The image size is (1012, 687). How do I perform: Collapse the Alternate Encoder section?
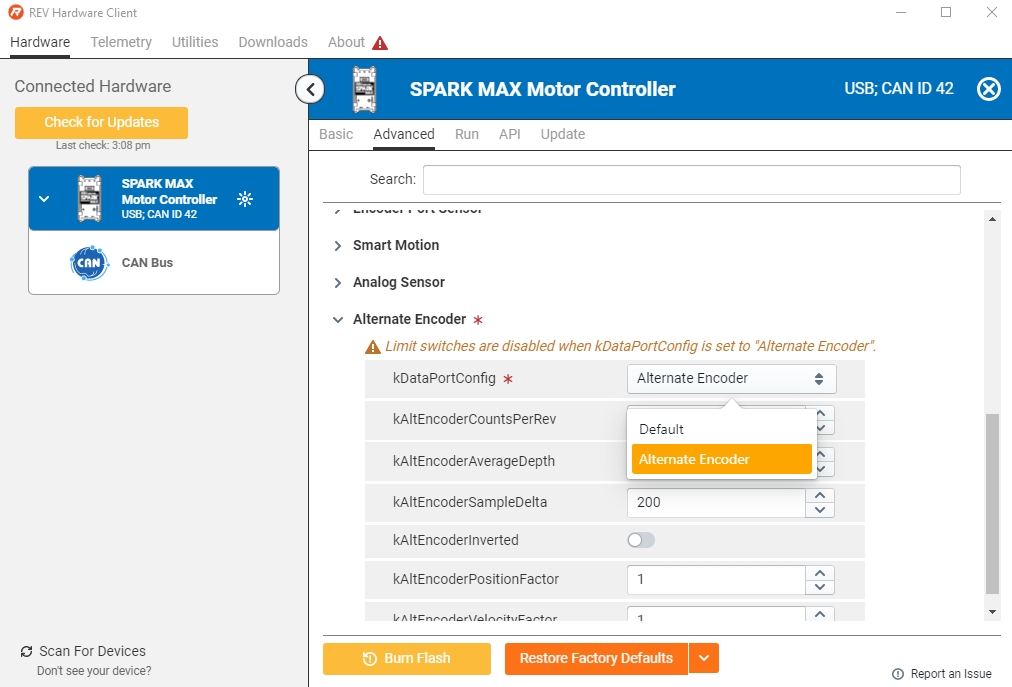point(338,320)
